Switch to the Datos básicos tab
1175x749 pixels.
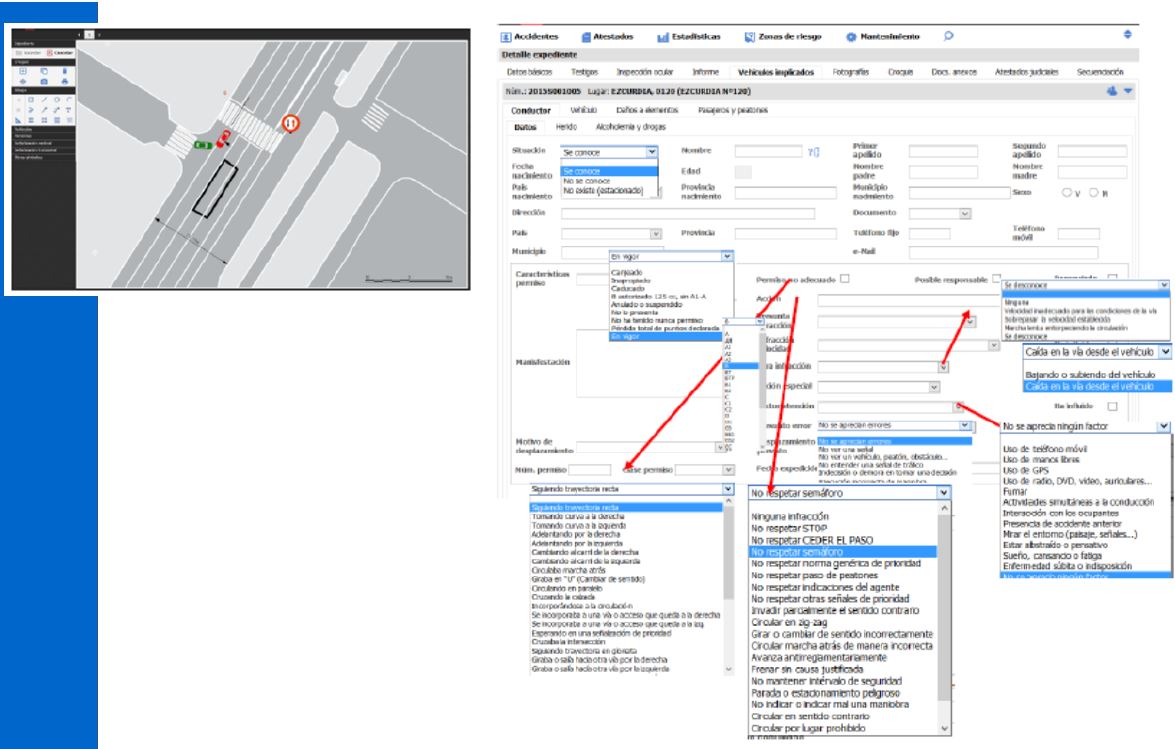[x=529, y=73]
